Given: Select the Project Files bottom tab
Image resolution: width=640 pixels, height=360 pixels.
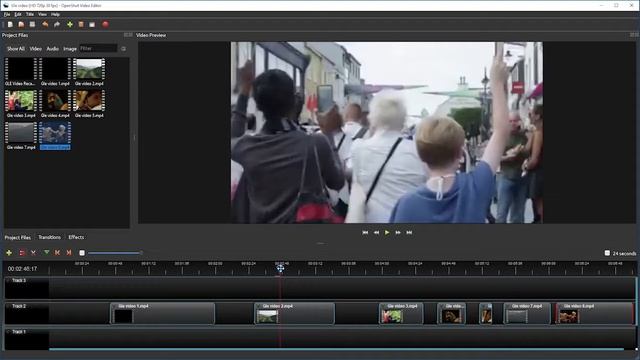Looking at the screenshot, I should (x=18, y=237).
